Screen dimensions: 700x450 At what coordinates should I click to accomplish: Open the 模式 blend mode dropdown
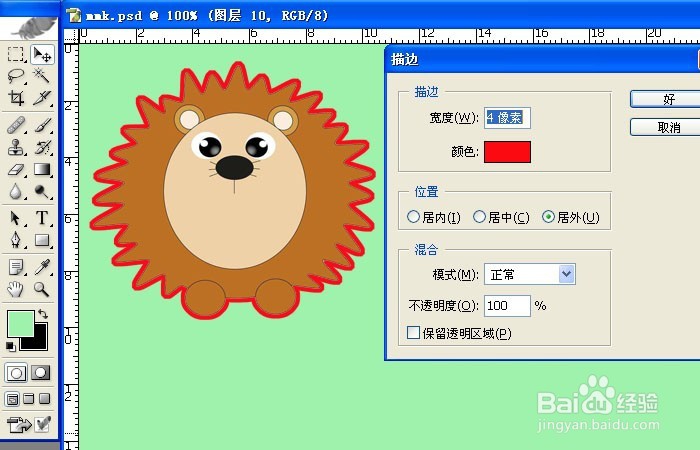[x=530, y=274]
